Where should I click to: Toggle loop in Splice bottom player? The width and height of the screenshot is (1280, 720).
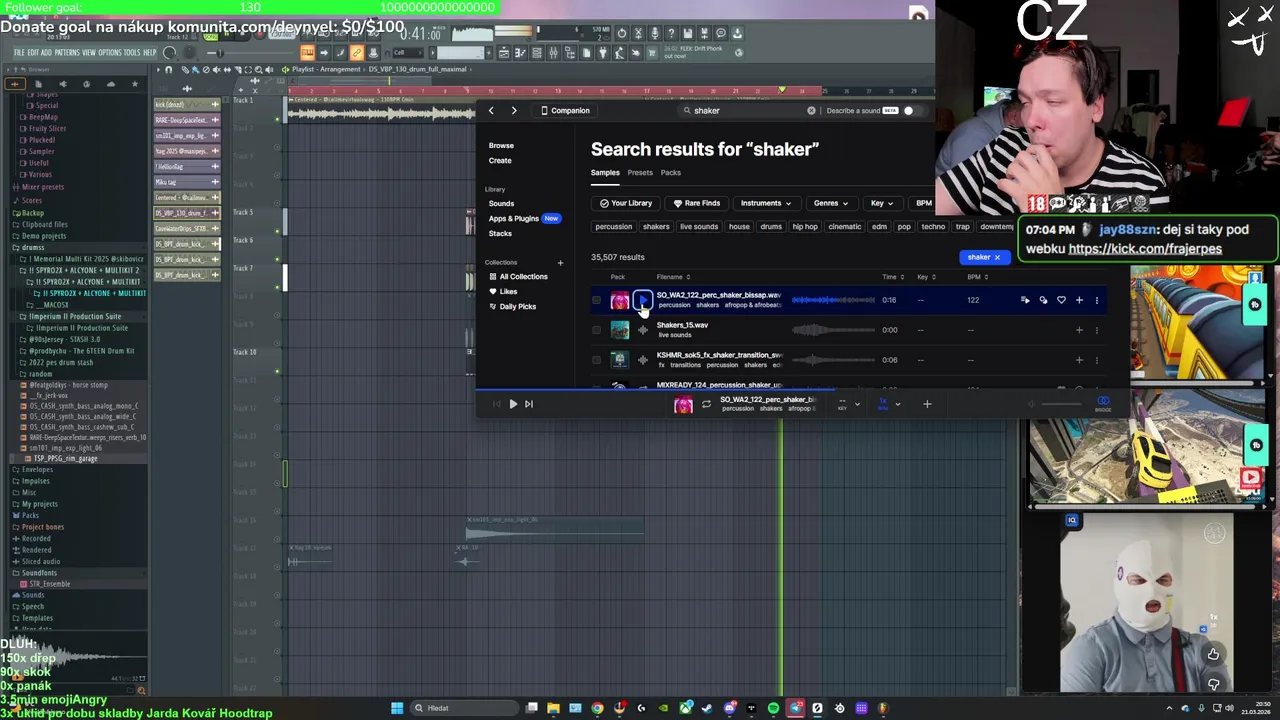pyautogui.click(x=706, y=404)
